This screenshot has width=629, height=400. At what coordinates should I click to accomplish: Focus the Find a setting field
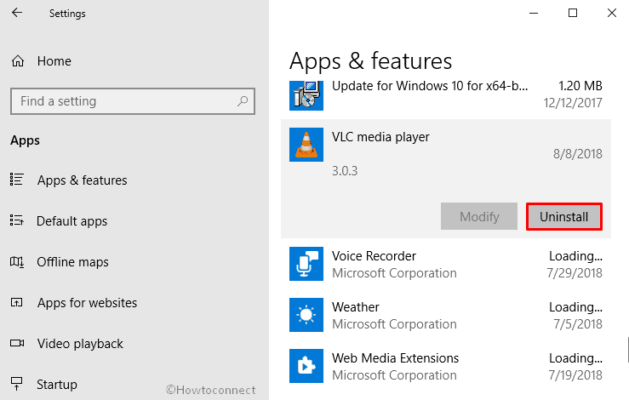[x=133, y=101]
